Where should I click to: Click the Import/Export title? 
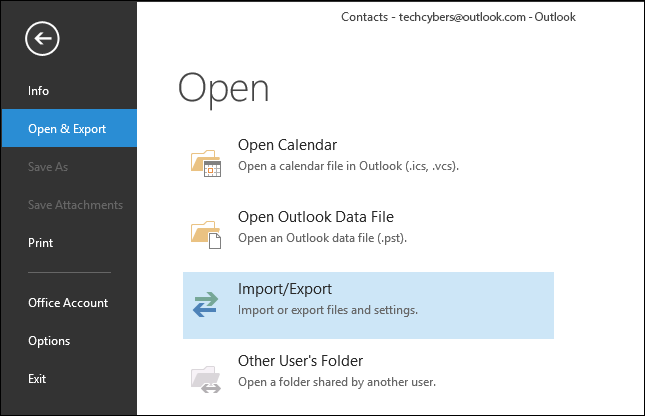(285, 289)
